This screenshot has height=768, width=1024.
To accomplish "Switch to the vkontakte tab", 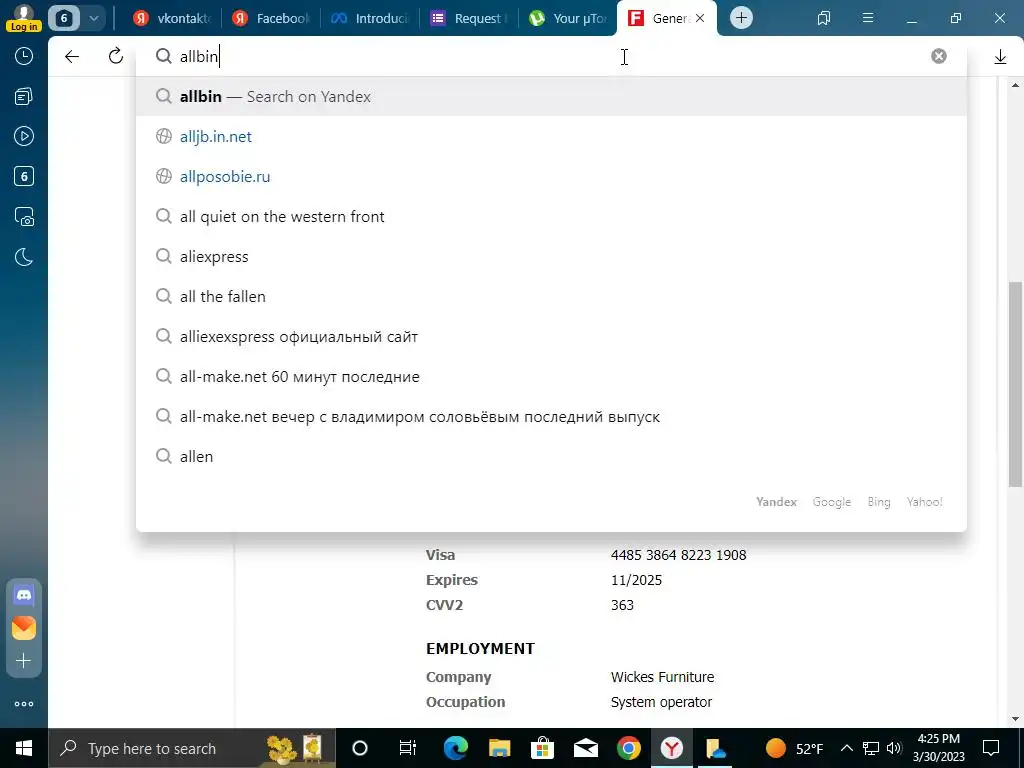I will [x=172, y=18].
